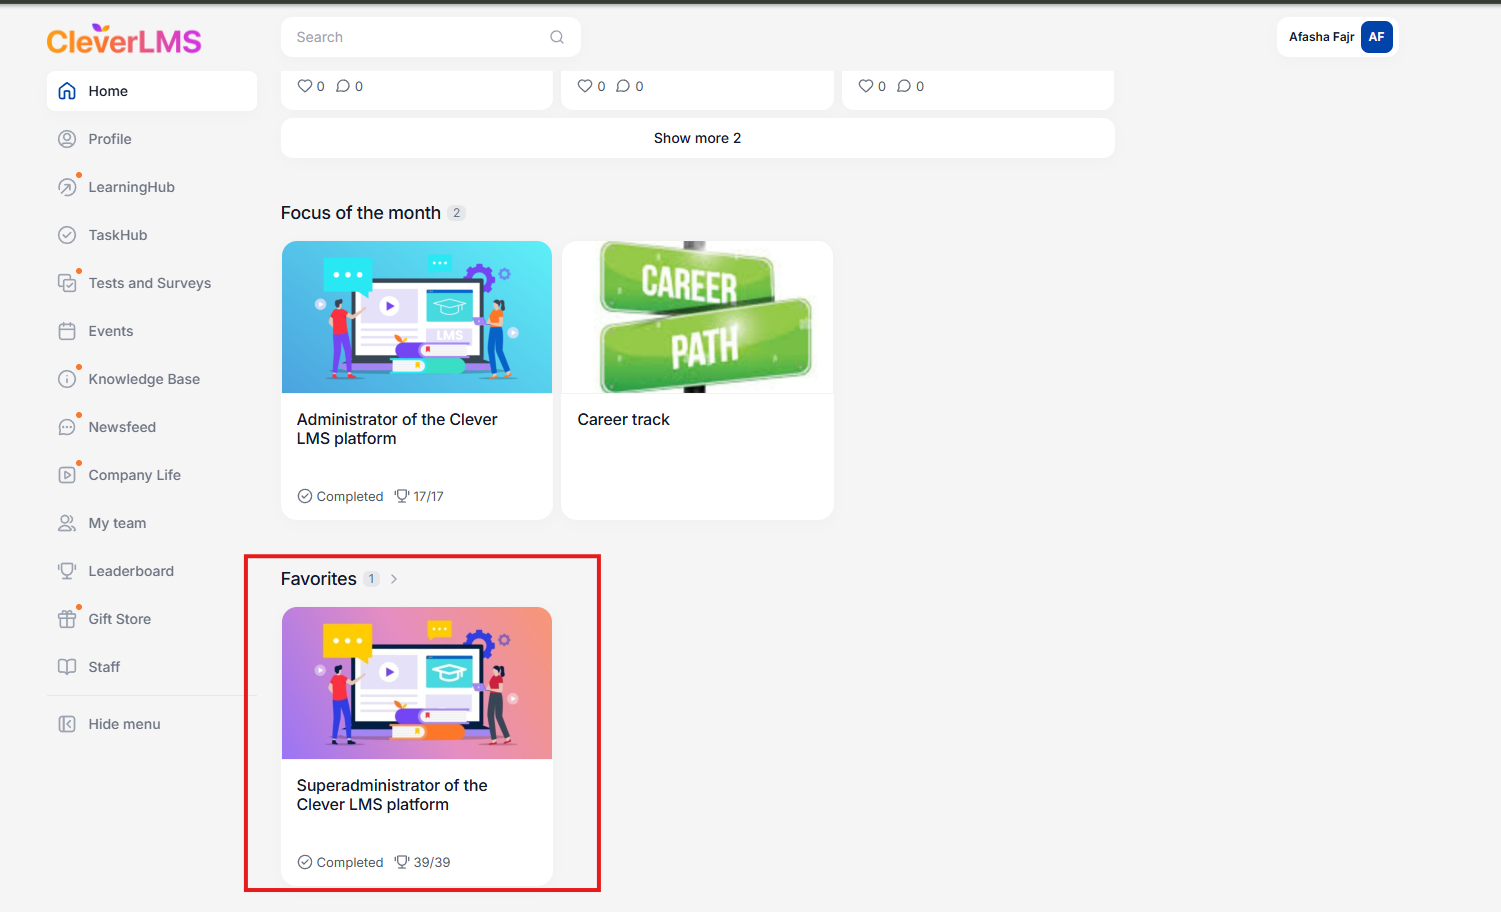1501x912 pixels.
Task: Open comments on the second post card
Action: pos(623,86)
